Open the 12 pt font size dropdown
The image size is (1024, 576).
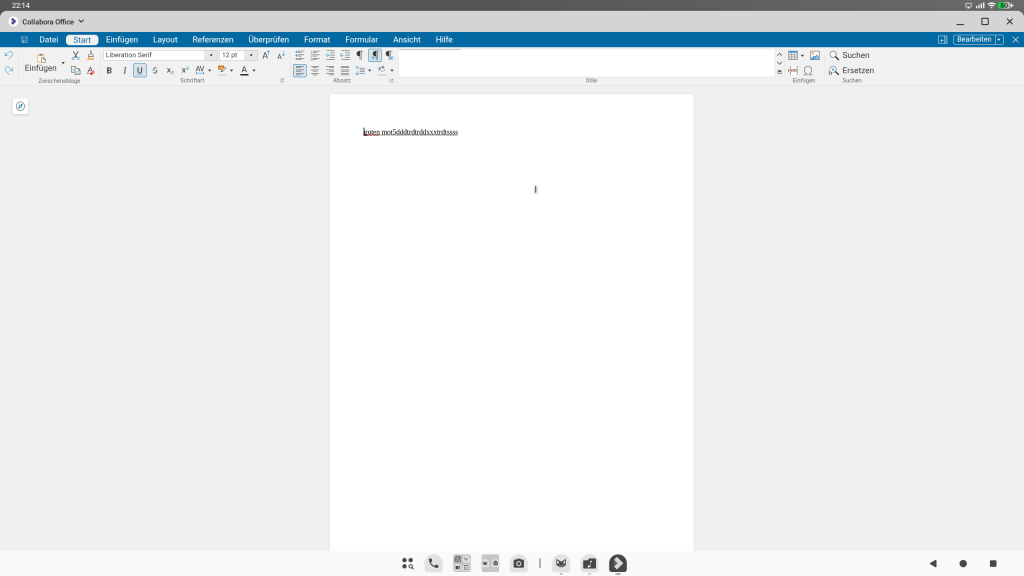[x=251, y=56]
